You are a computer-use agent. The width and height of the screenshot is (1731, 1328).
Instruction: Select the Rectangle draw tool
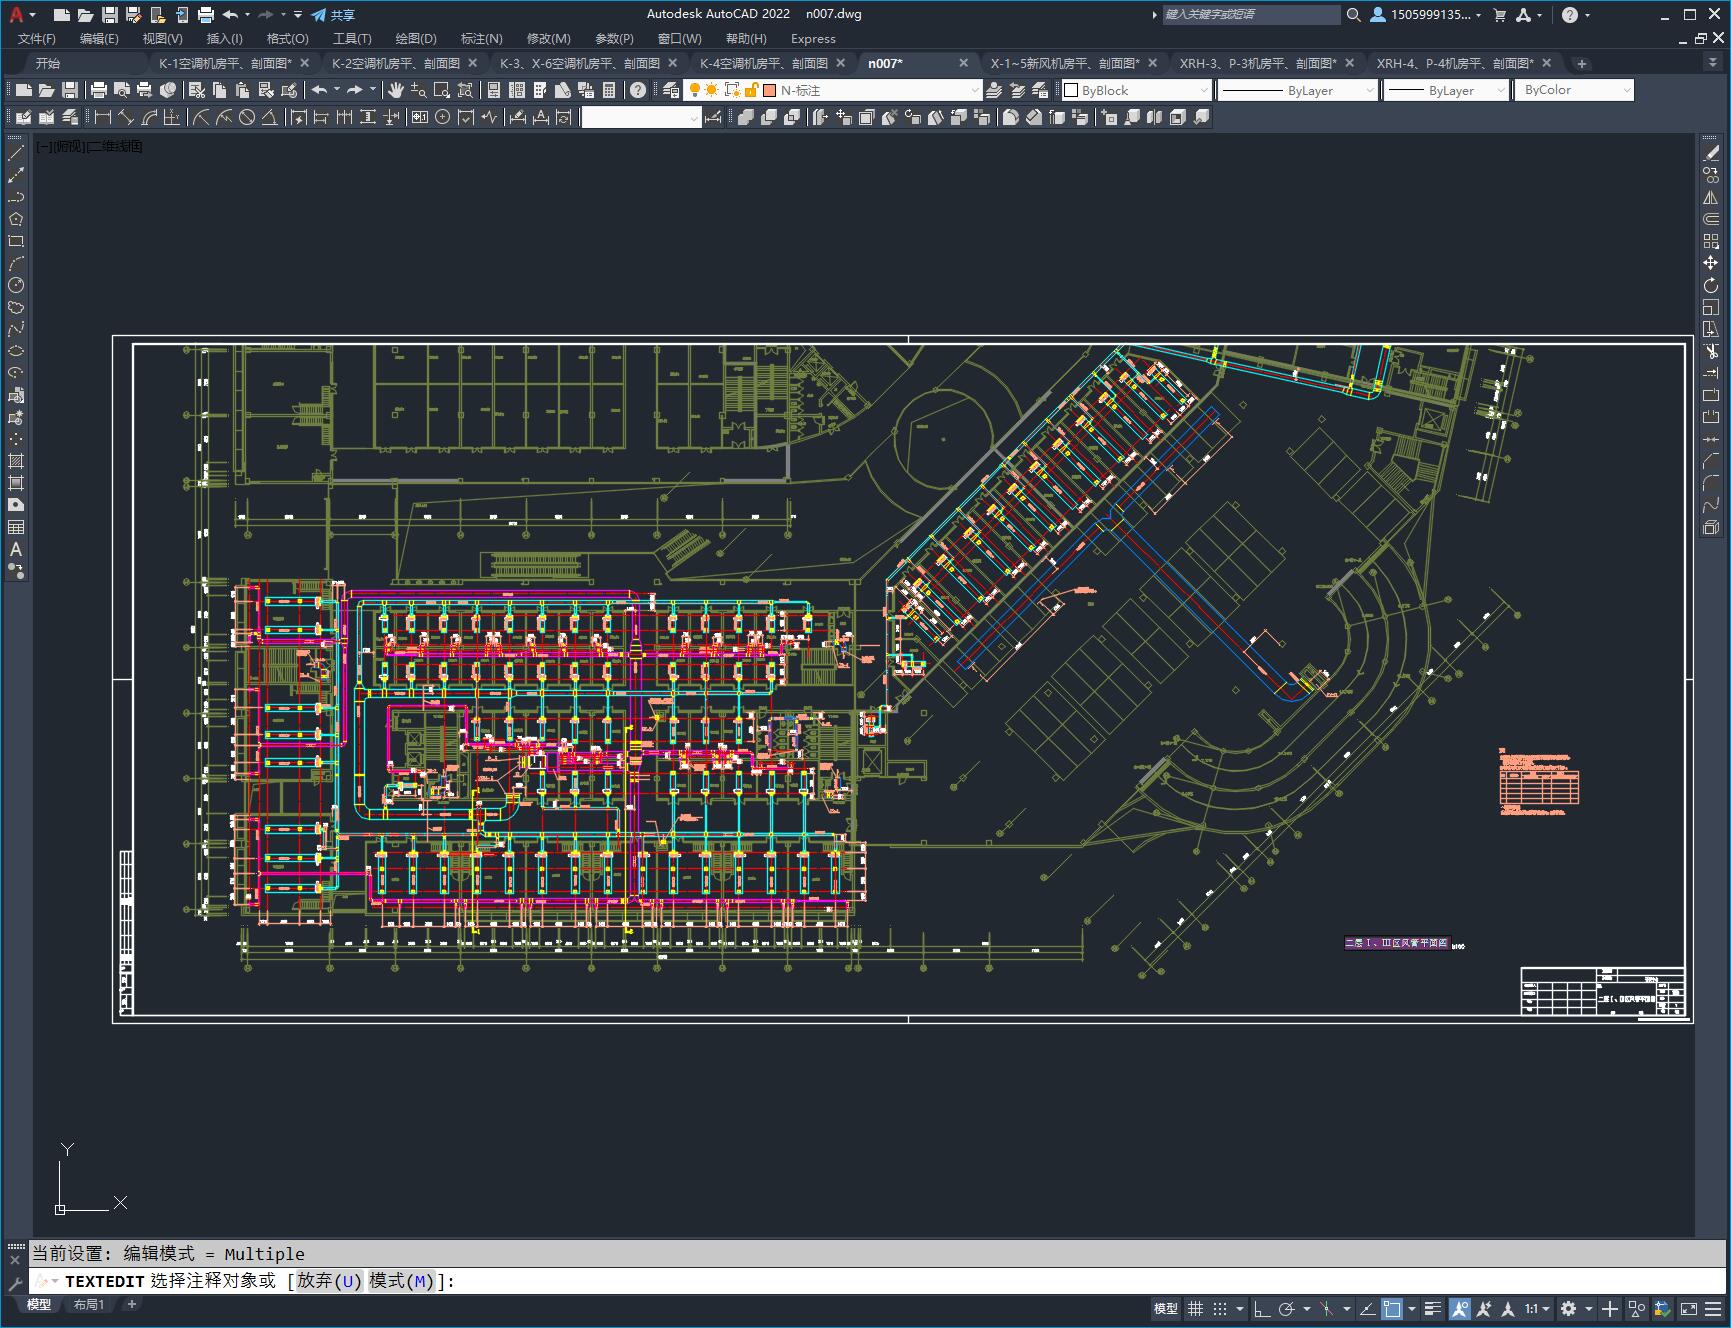[16, 241]
